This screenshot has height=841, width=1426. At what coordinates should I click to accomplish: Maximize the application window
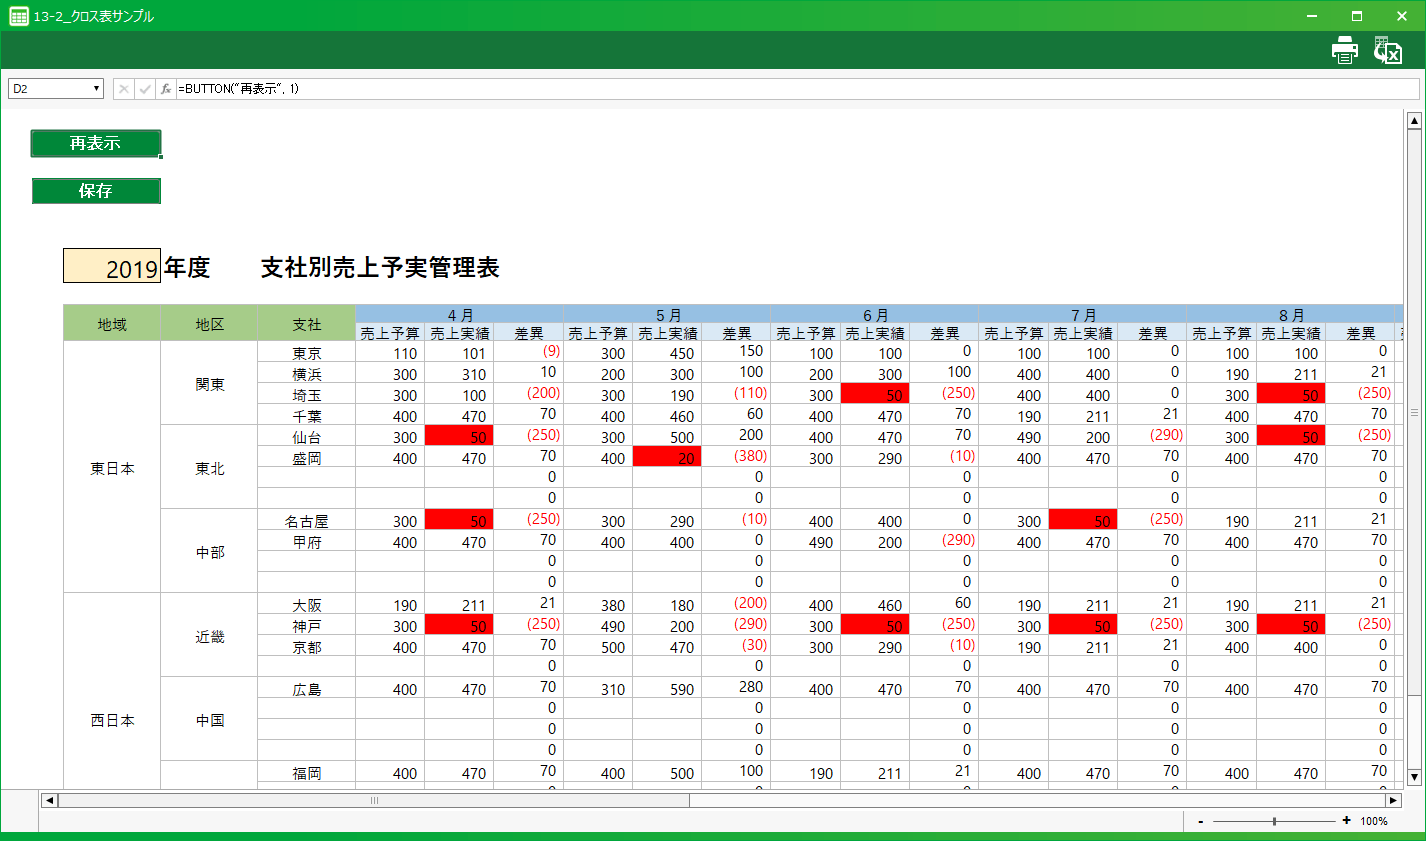point(1357,16)
